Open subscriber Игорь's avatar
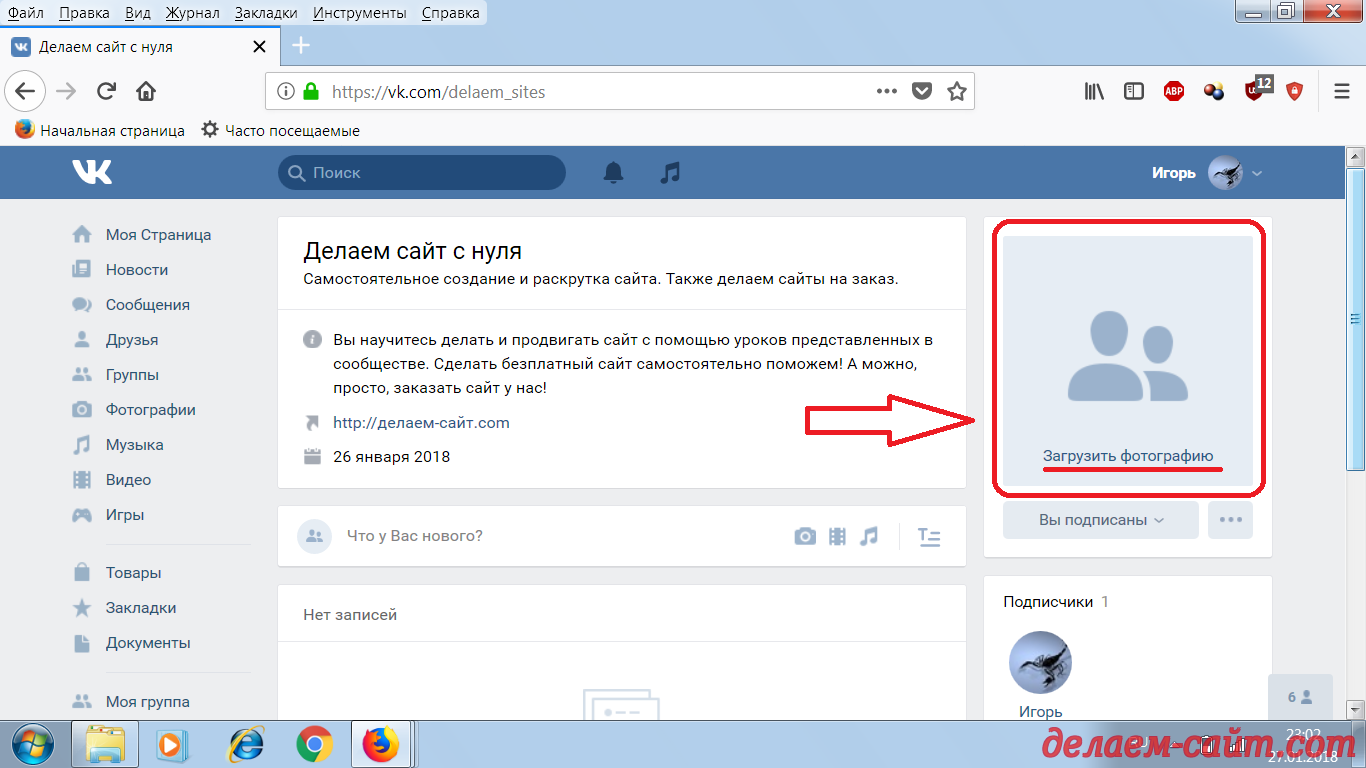This screenshot has height=768, width=1366. pos(1040,662)
